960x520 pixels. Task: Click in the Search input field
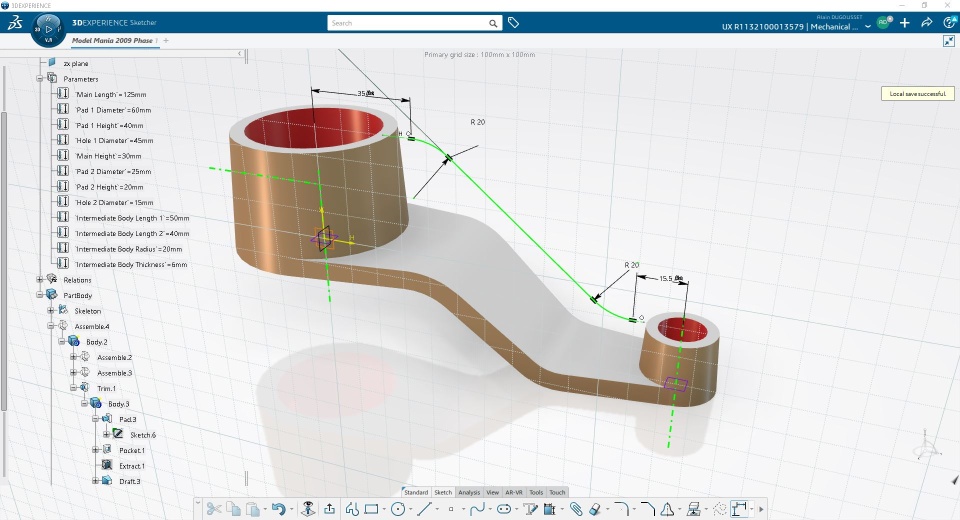[x=407, y=23]
